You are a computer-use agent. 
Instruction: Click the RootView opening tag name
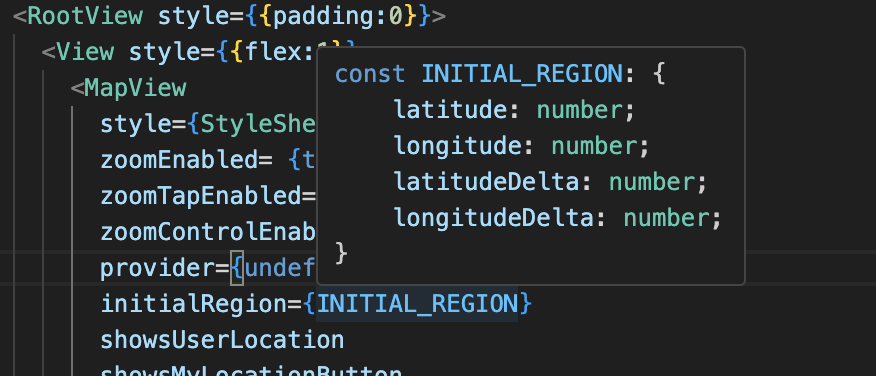(85, 16)
